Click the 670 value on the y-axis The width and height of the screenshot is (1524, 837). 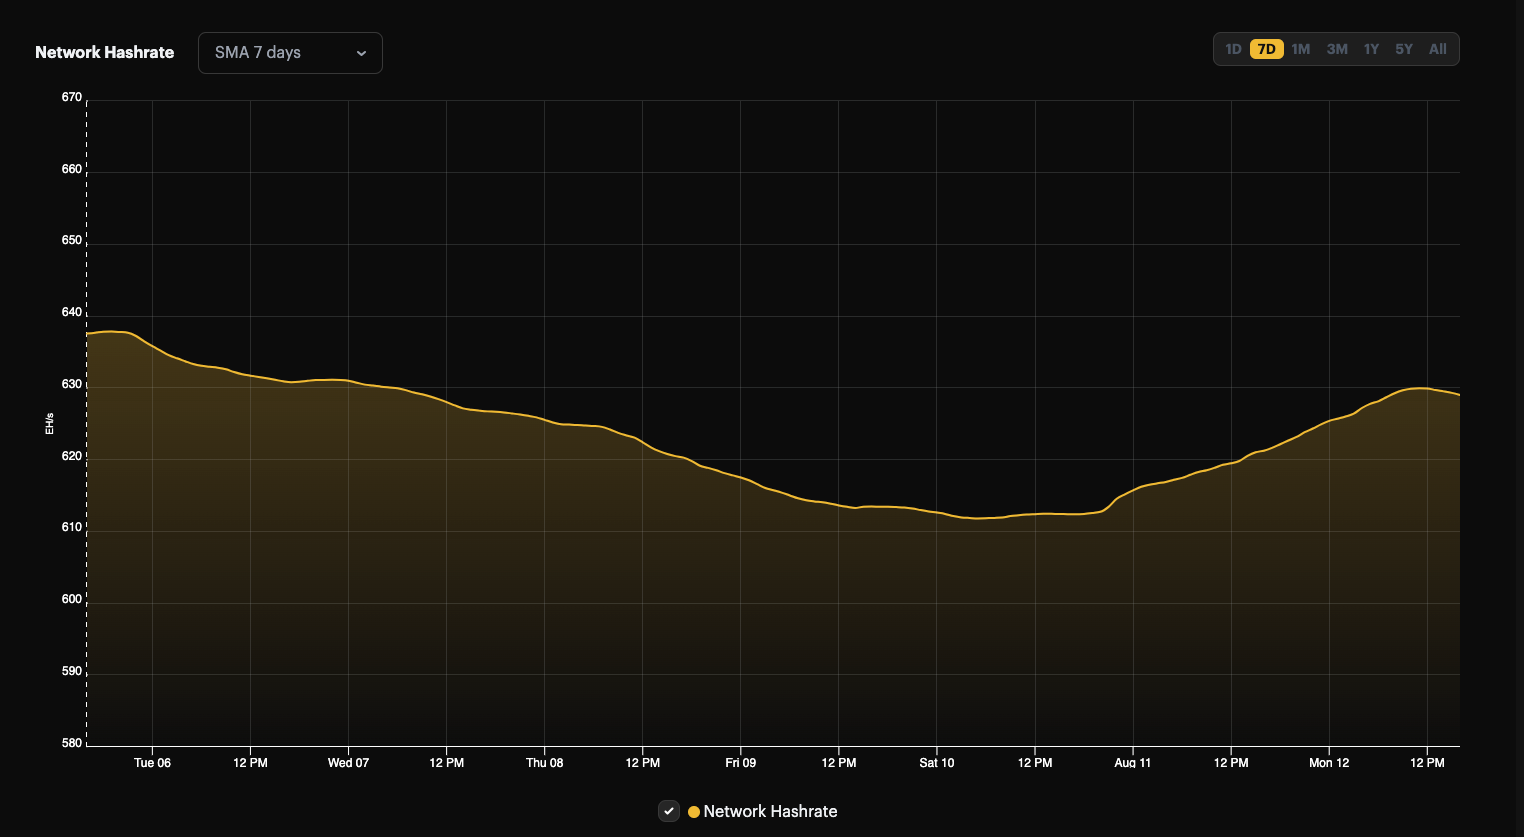[x=73, y=97]
